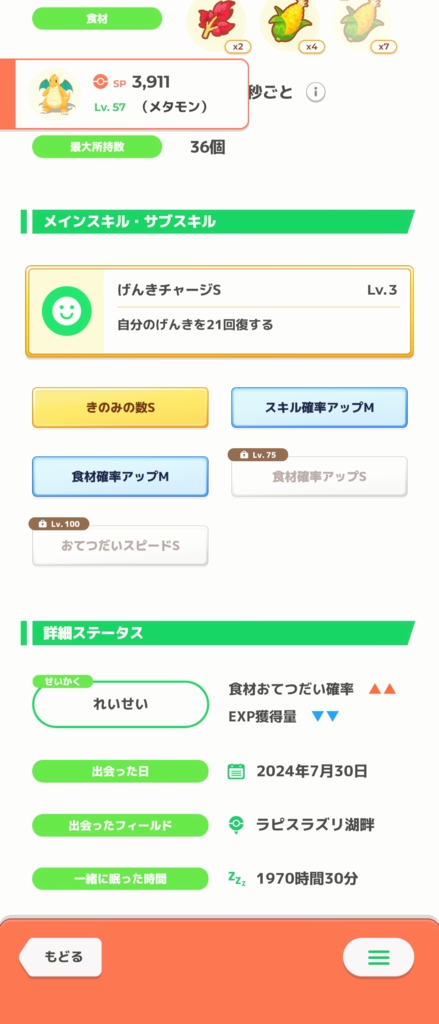Tap the Zzz sleep time icon
The image size is (439, 1024).
point(236,878)
